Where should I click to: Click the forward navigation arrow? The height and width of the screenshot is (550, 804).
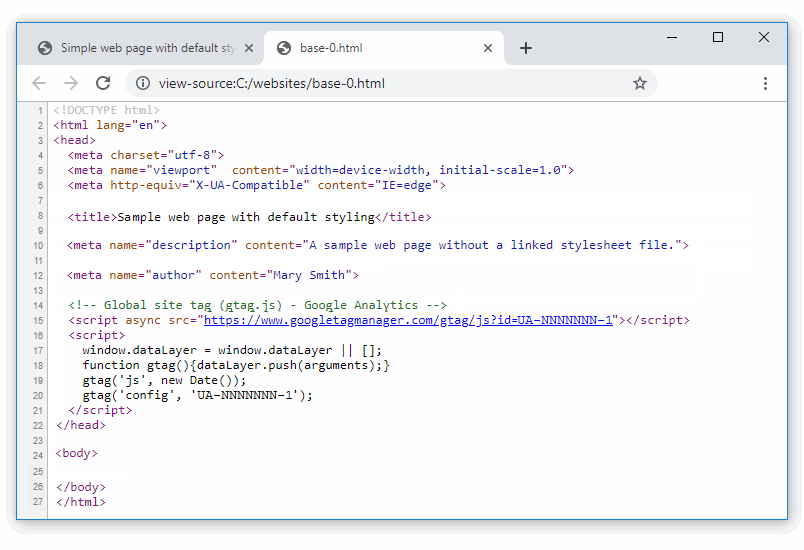click(71, 83)
